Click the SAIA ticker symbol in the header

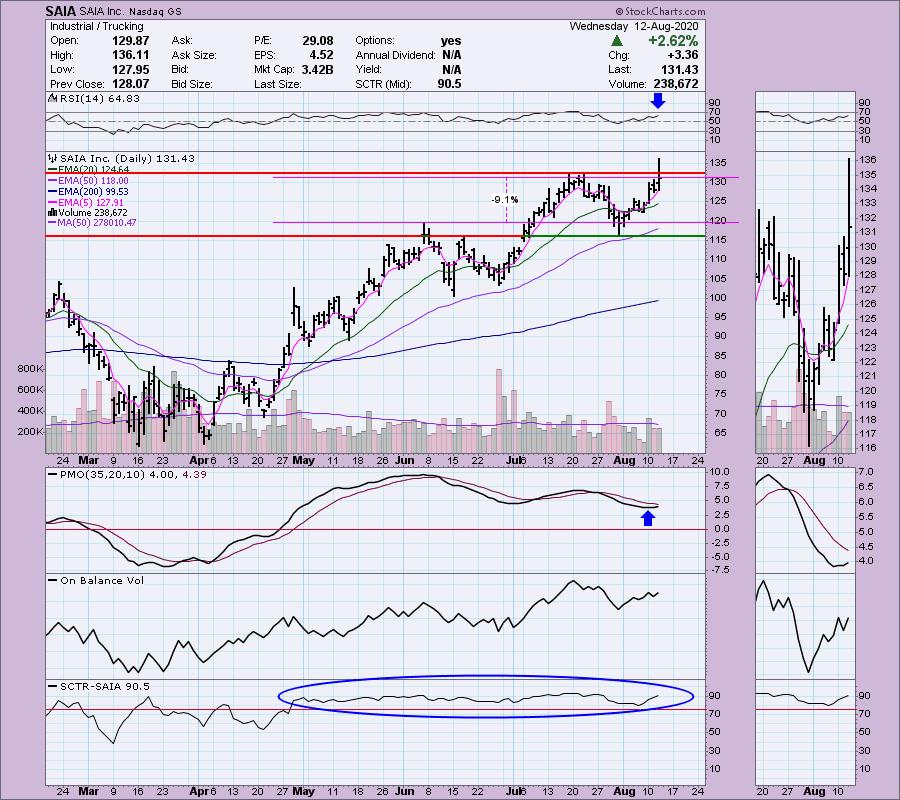(x=61, y=11)
